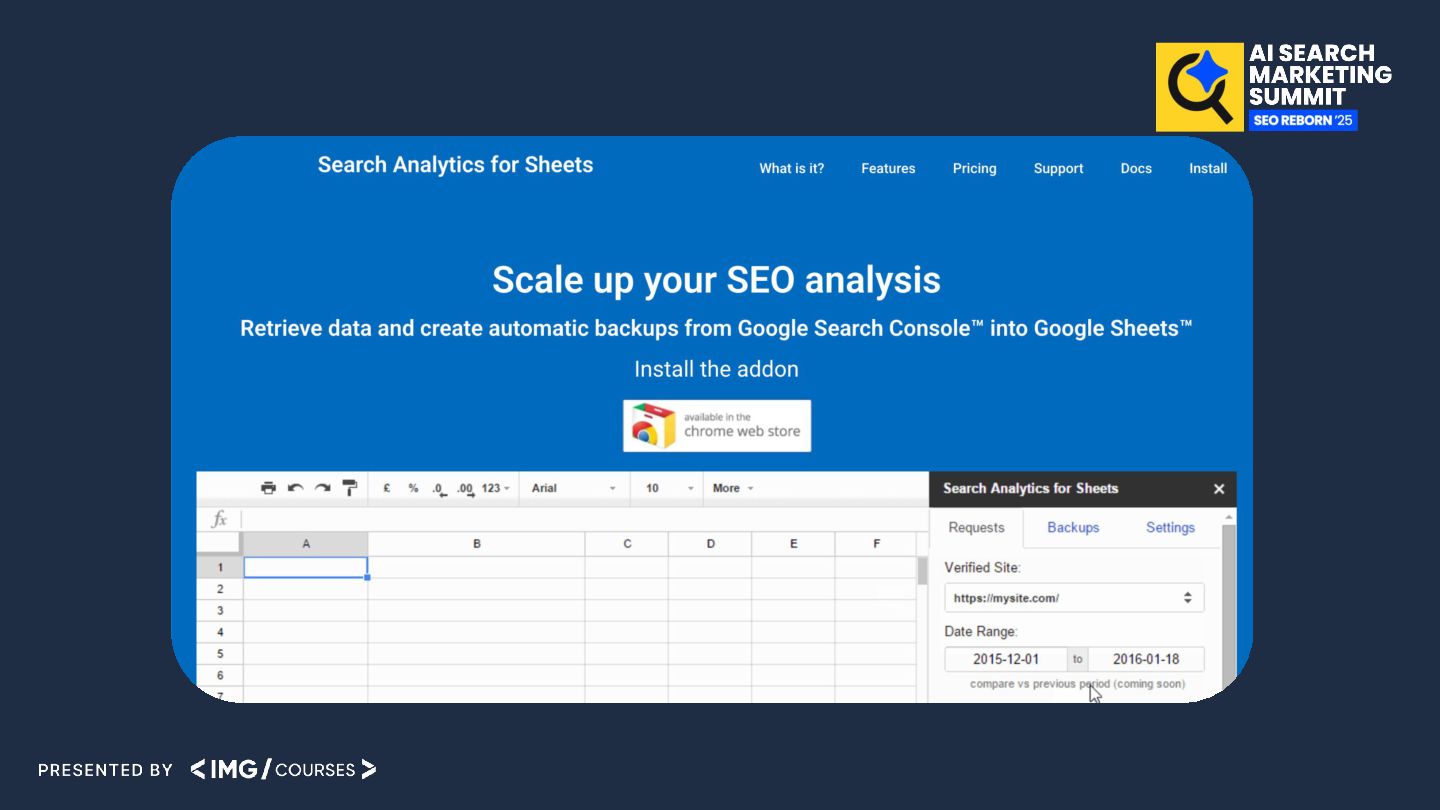The width and height of the screenshot is (1440, 810).
Task: Select row 1 header
Action: pyautogui.click(x=220, y=567)
